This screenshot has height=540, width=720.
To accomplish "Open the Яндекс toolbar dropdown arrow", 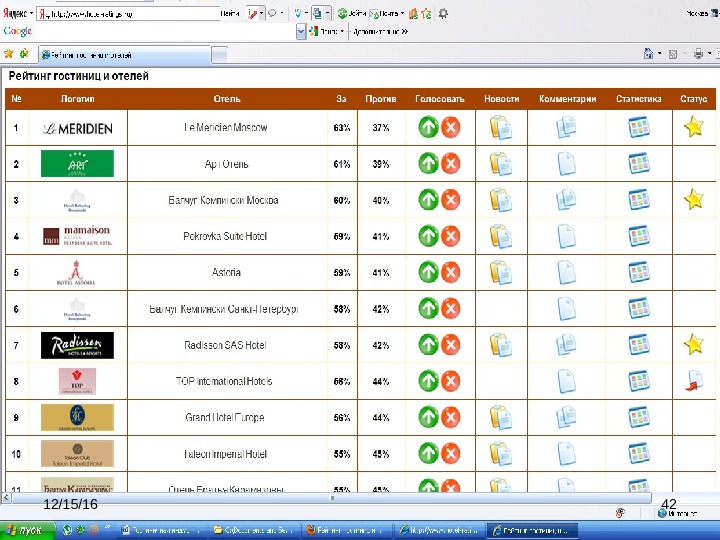I will [31, 13].
